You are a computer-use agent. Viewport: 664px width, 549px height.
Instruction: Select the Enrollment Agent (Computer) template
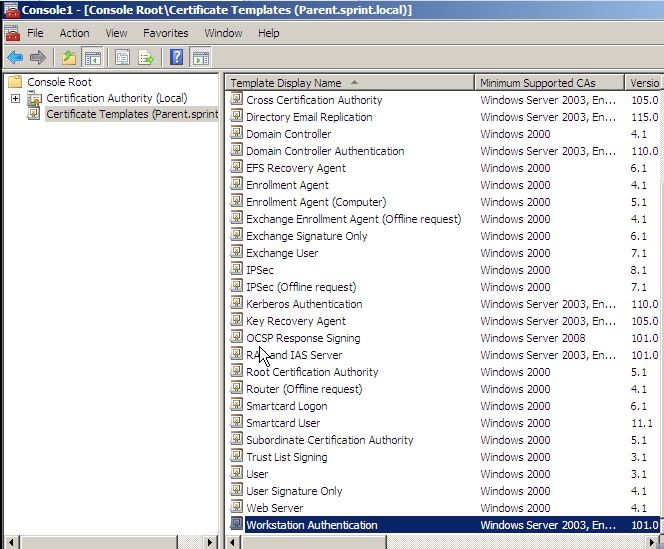click(316, 202)
